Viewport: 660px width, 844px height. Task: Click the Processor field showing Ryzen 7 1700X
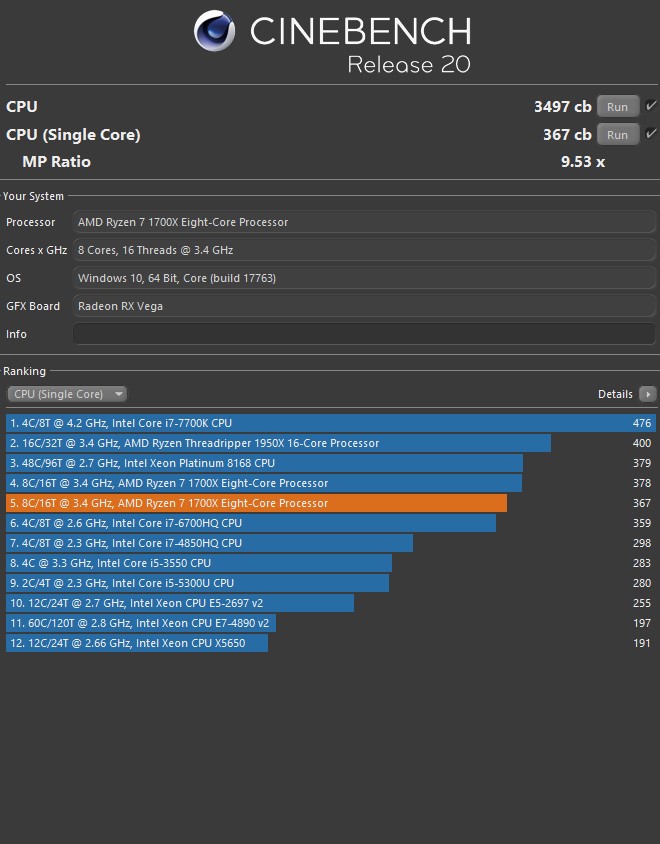point(364,222)
